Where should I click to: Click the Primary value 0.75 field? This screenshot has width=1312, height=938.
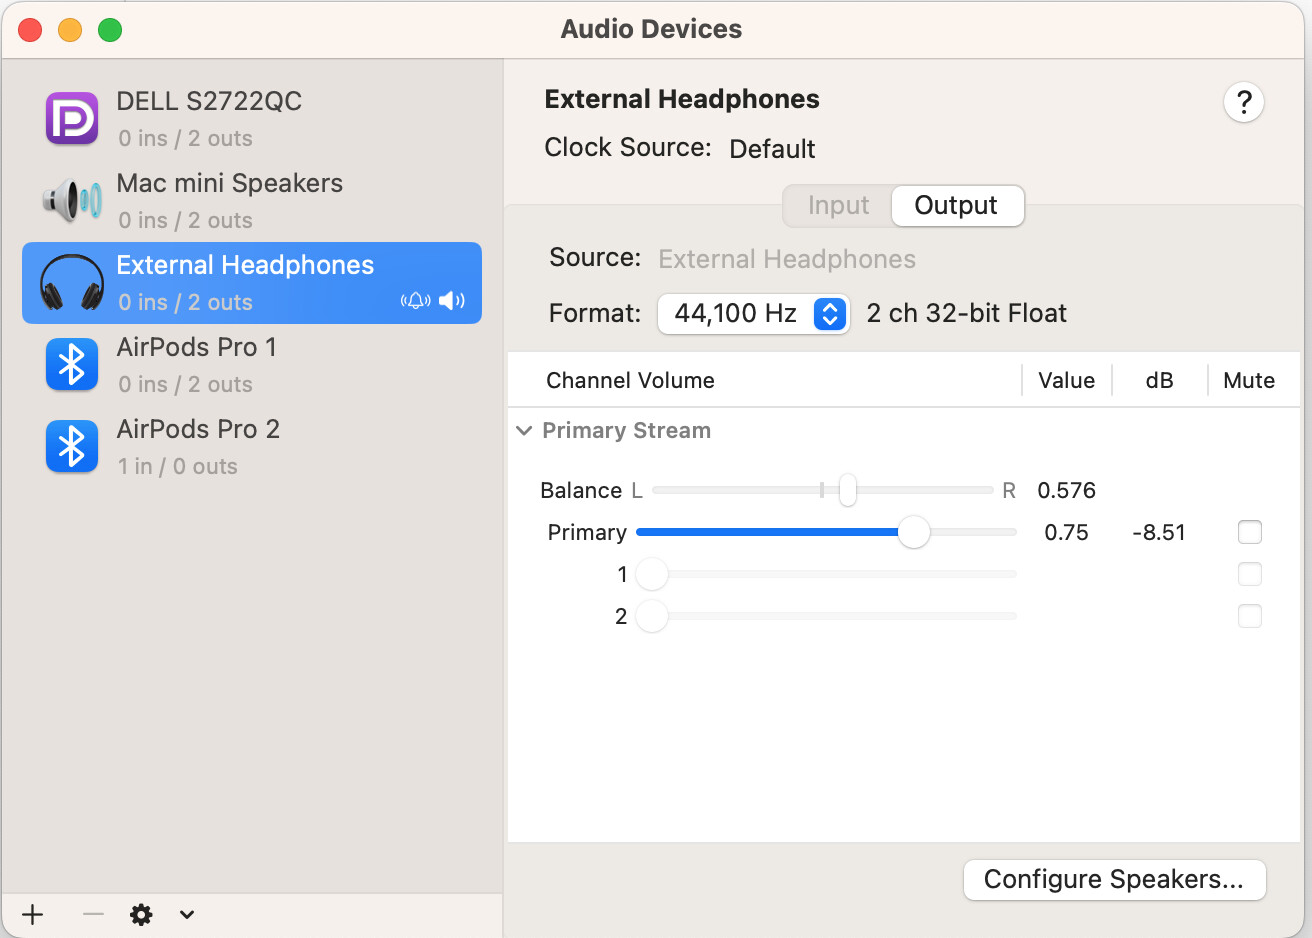click(x=1066, y=532)
